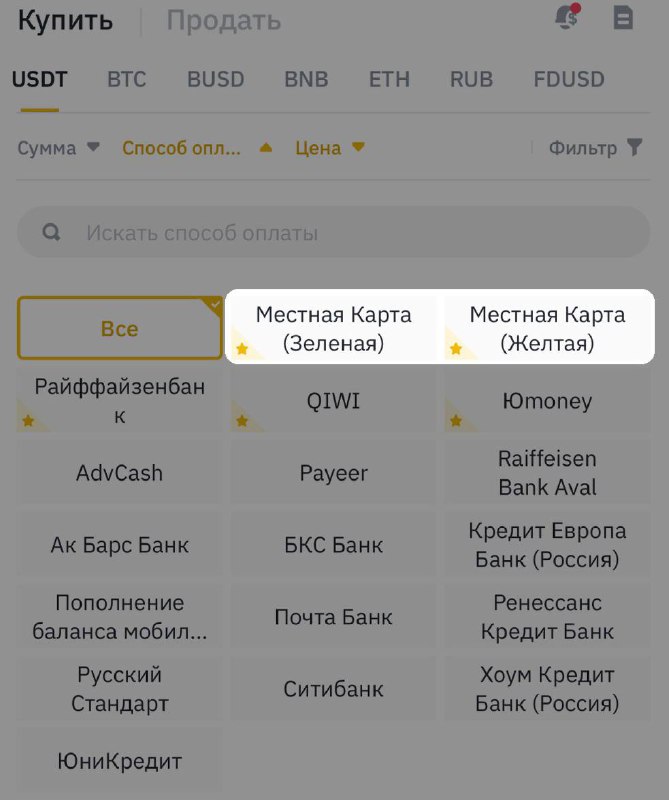Focus the Искать способ оплаты field
The height and width of the screenshot is (800, 669).
[334, 232]
